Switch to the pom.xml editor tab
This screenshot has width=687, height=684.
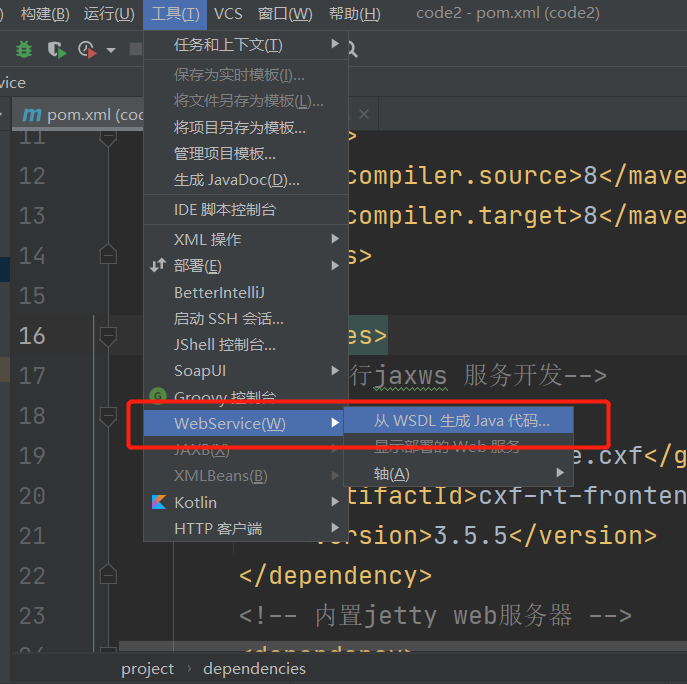78,115
